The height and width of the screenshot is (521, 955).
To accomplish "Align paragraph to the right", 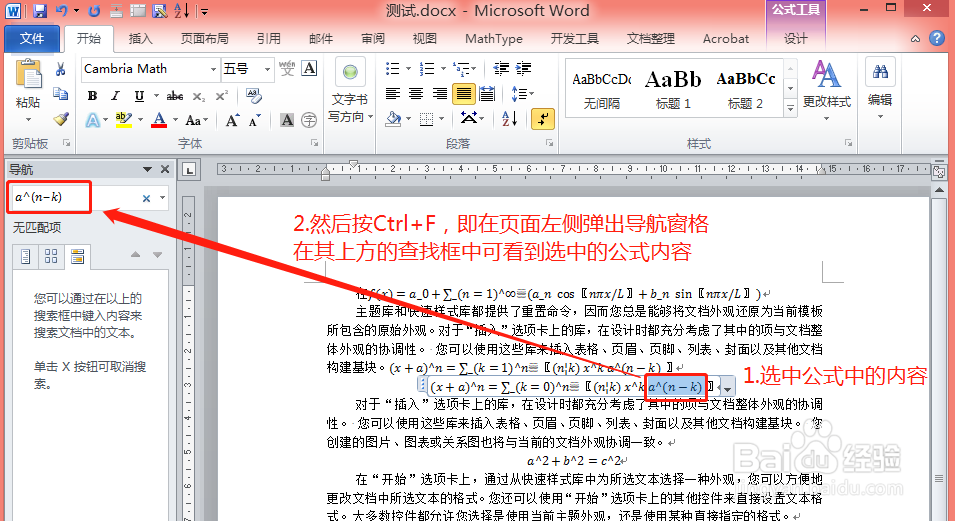I will point(440,93).
